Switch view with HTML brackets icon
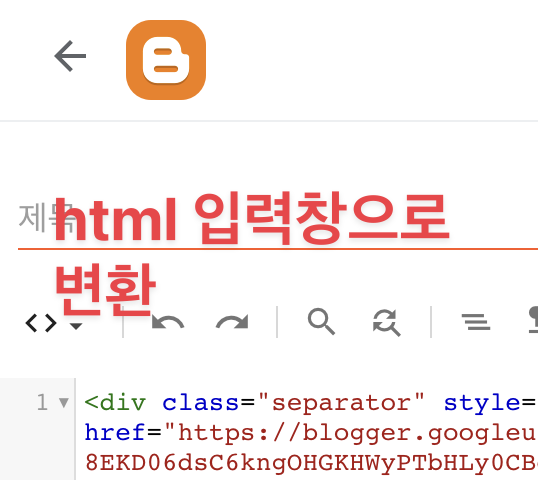Screen dimensions: 538x480 (x=41, y=323)
